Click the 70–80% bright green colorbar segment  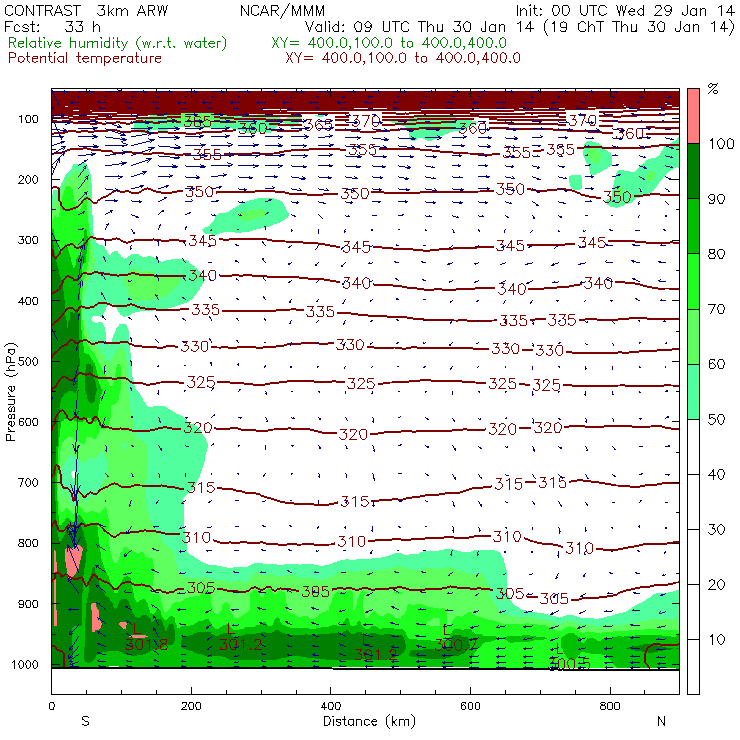tap(693, 281)
